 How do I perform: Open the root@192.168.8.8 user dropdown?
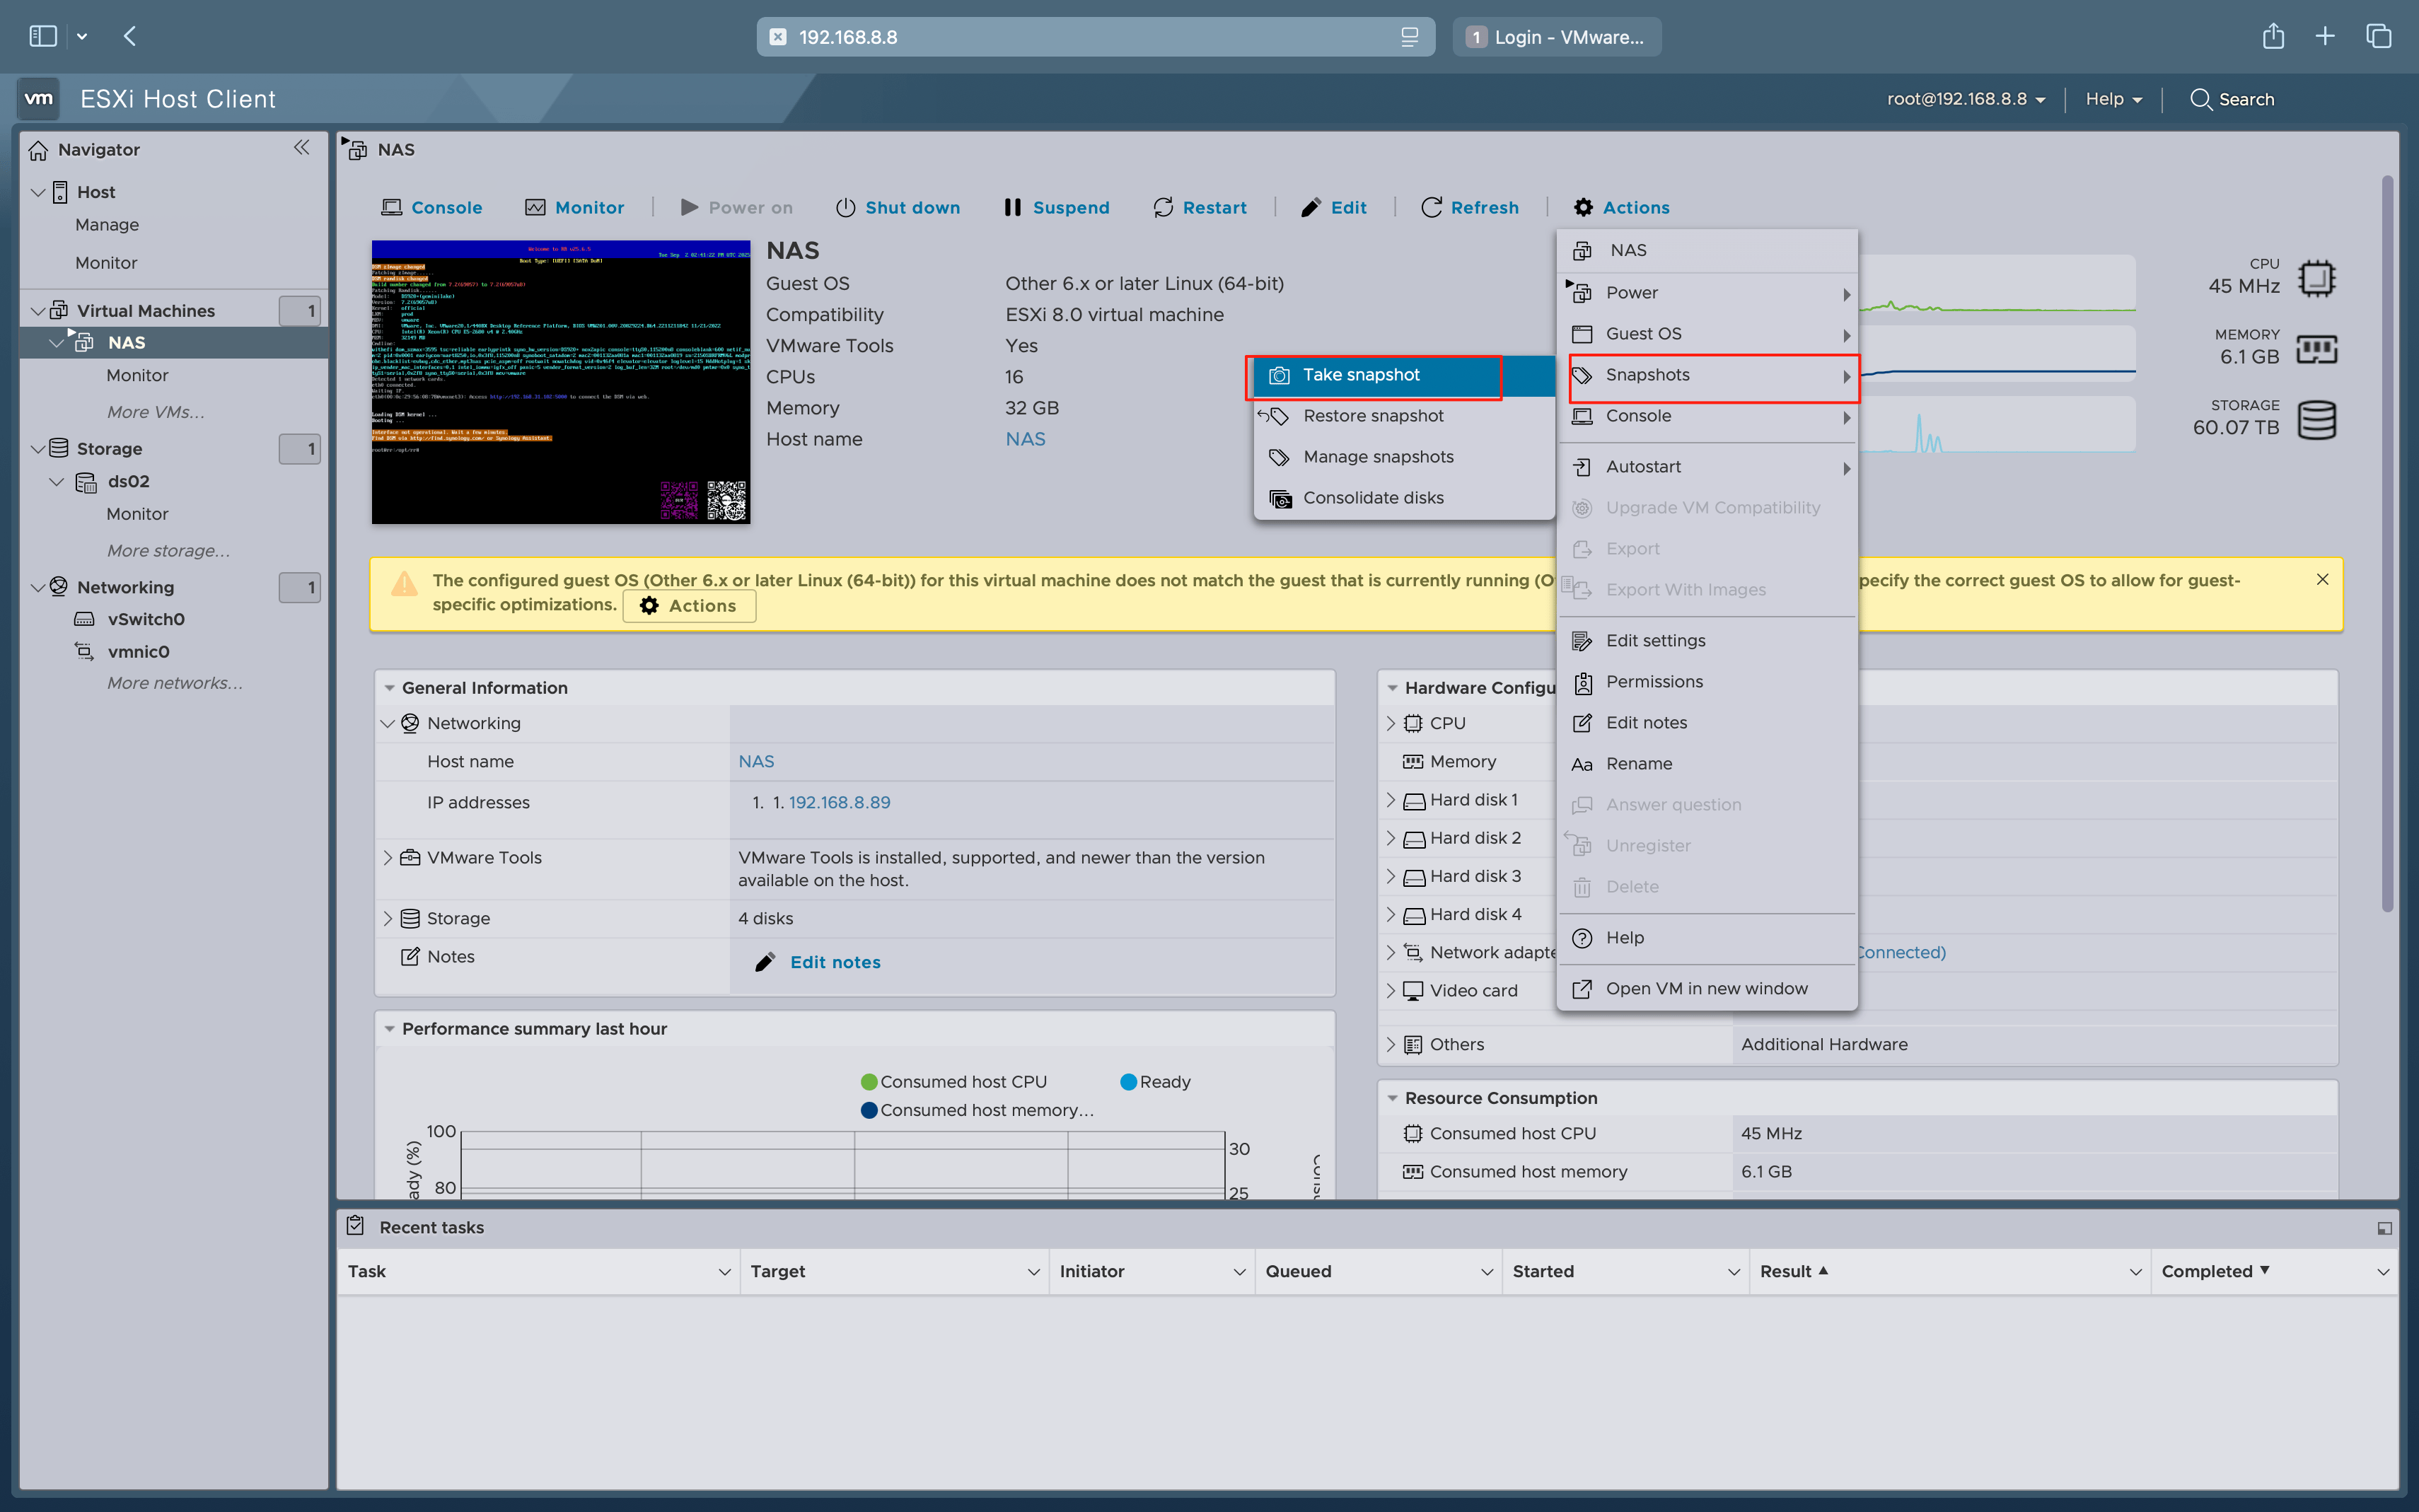pyautogui.click(x=1966, y=99)
